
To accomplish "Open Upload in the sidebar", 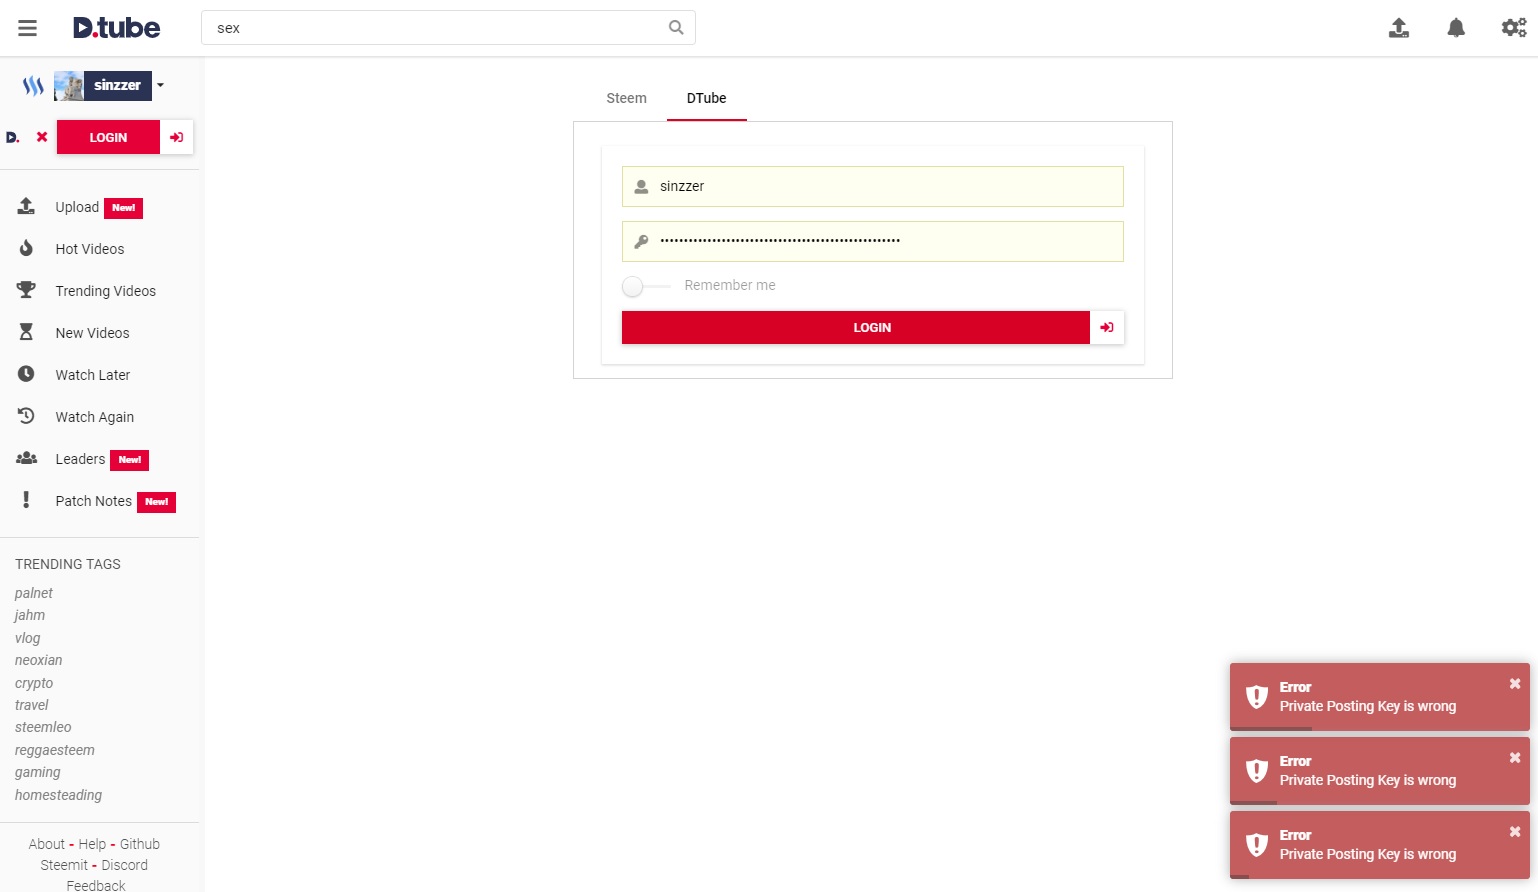I will (77, 207).
